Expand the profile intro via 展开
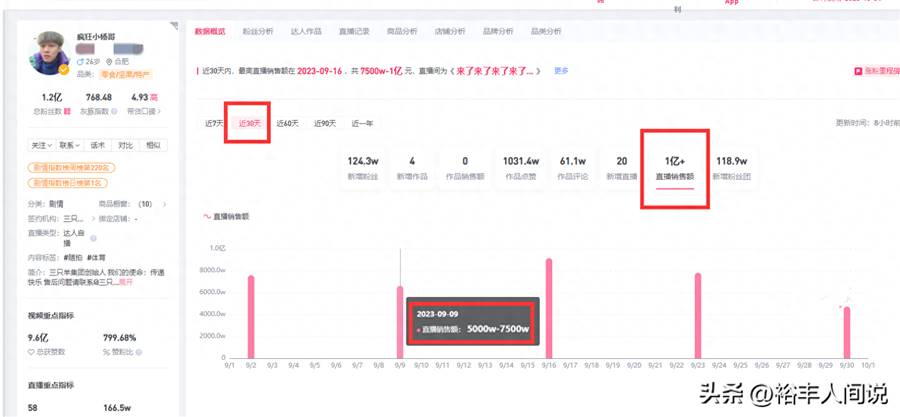Viewport: 900px width, 417px height. [126, 282]
